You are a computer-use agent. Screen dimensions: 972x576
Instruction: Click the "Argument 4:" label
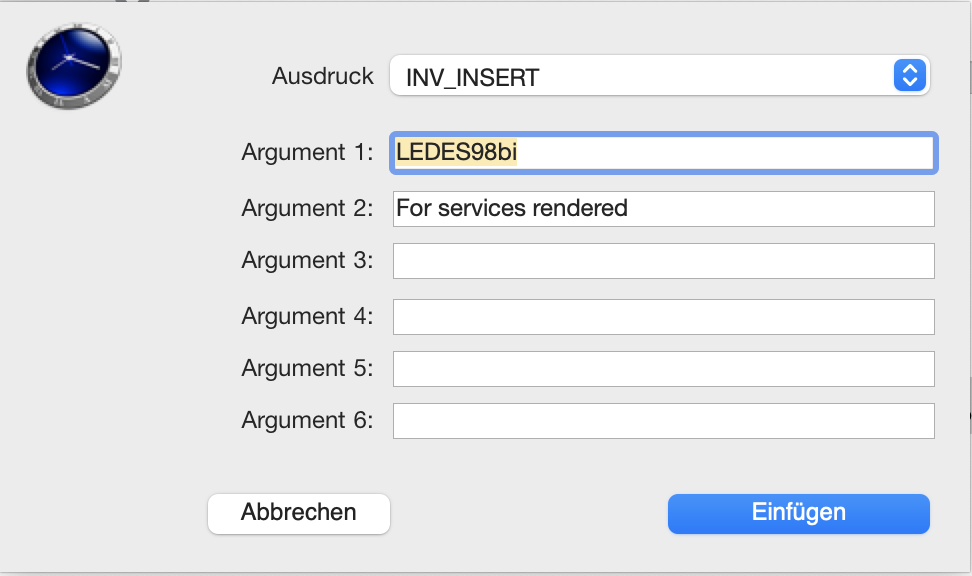[307, 316]
